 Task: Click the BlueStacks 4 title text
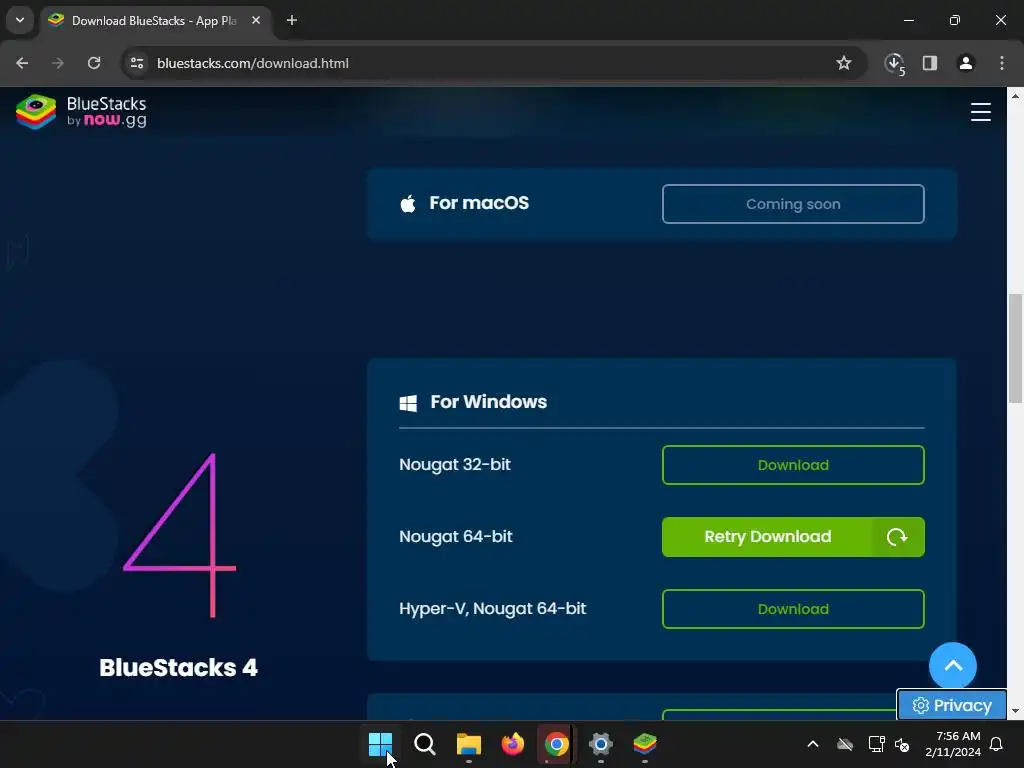(178, 667)
